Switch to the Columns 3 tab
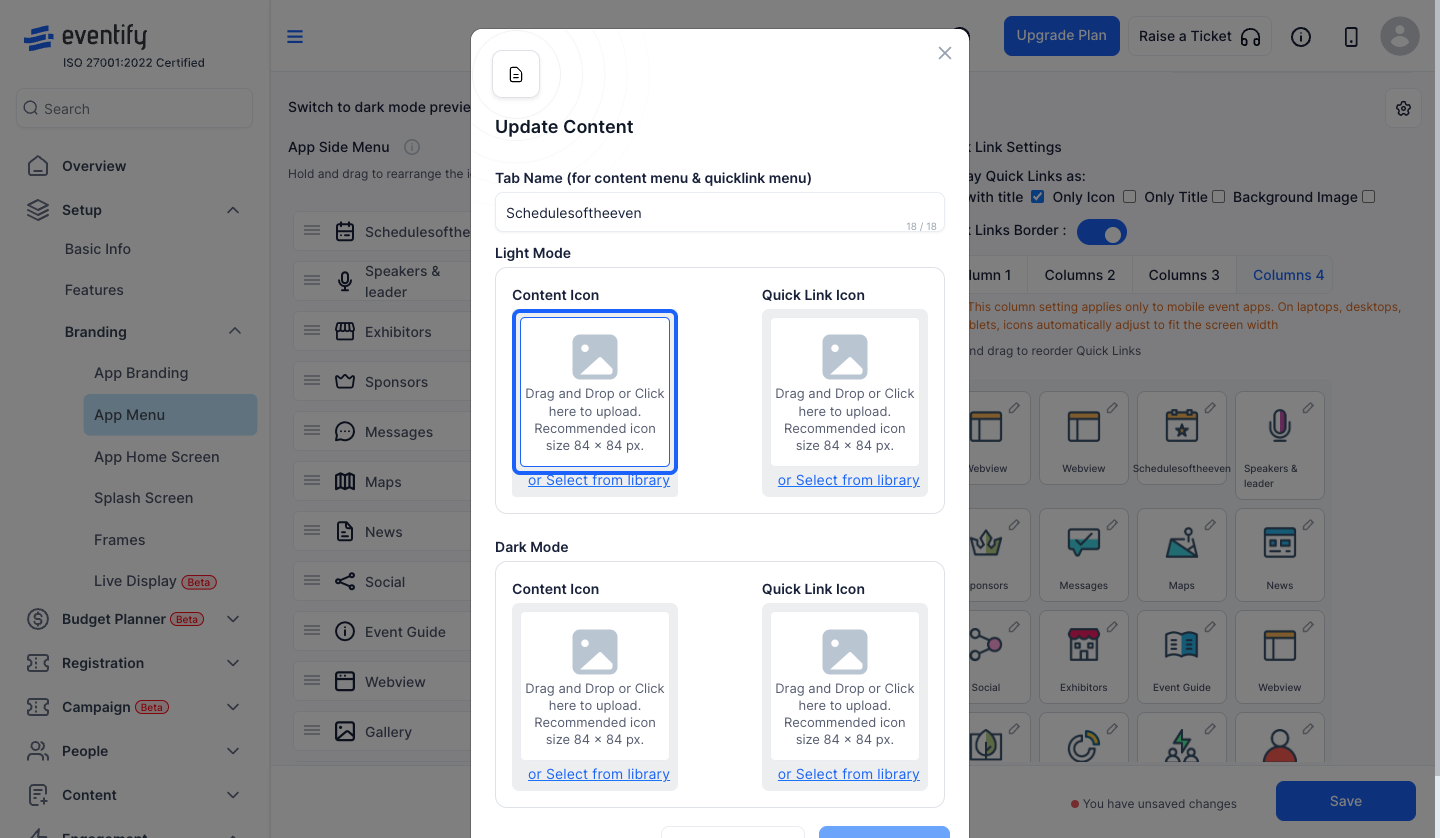This screenshot has width=1440, height=838. tap(1184, 275)
